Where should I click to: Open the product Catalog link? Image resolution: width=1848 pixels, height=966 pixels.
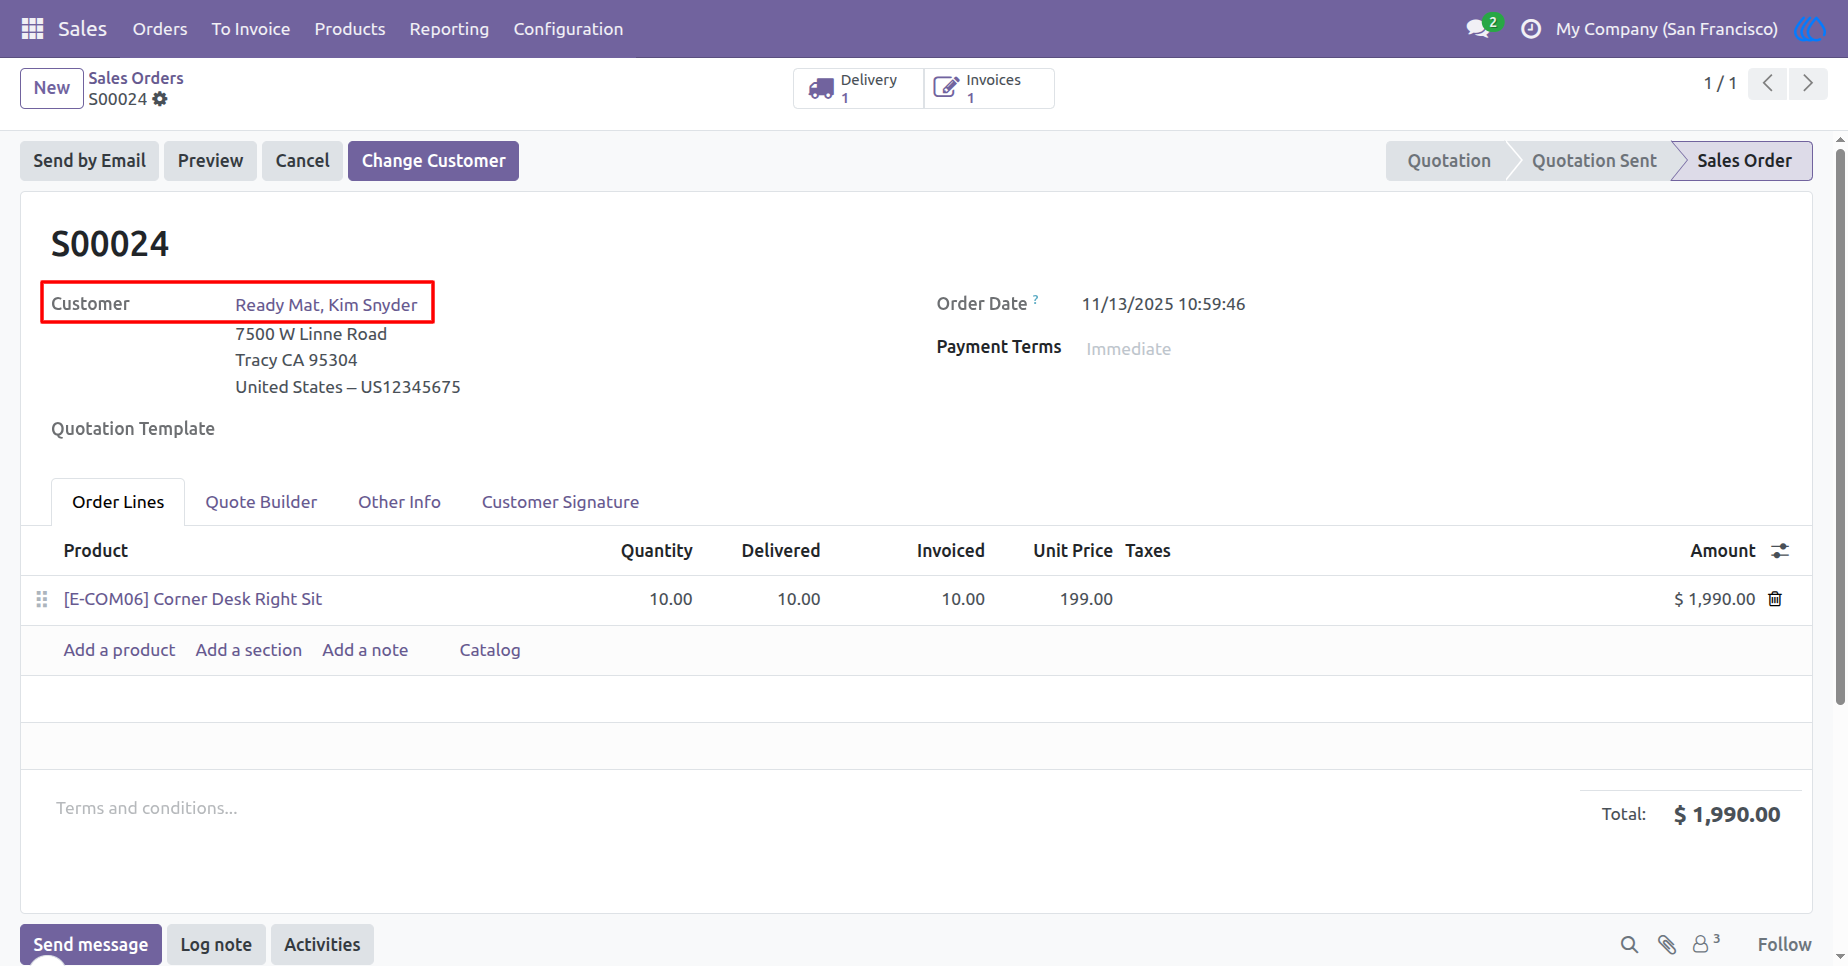tap(490, 650)
